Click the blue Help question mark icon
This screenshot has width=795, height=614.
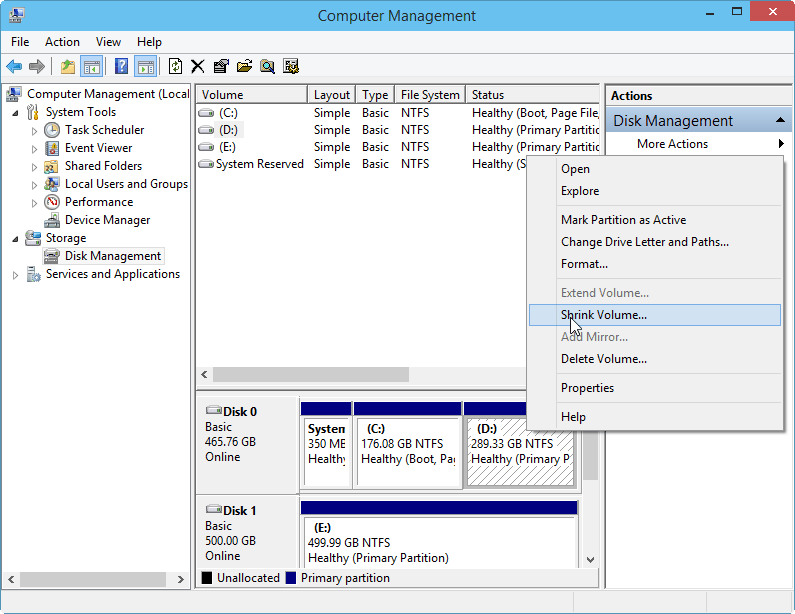[x=121, y=67]
